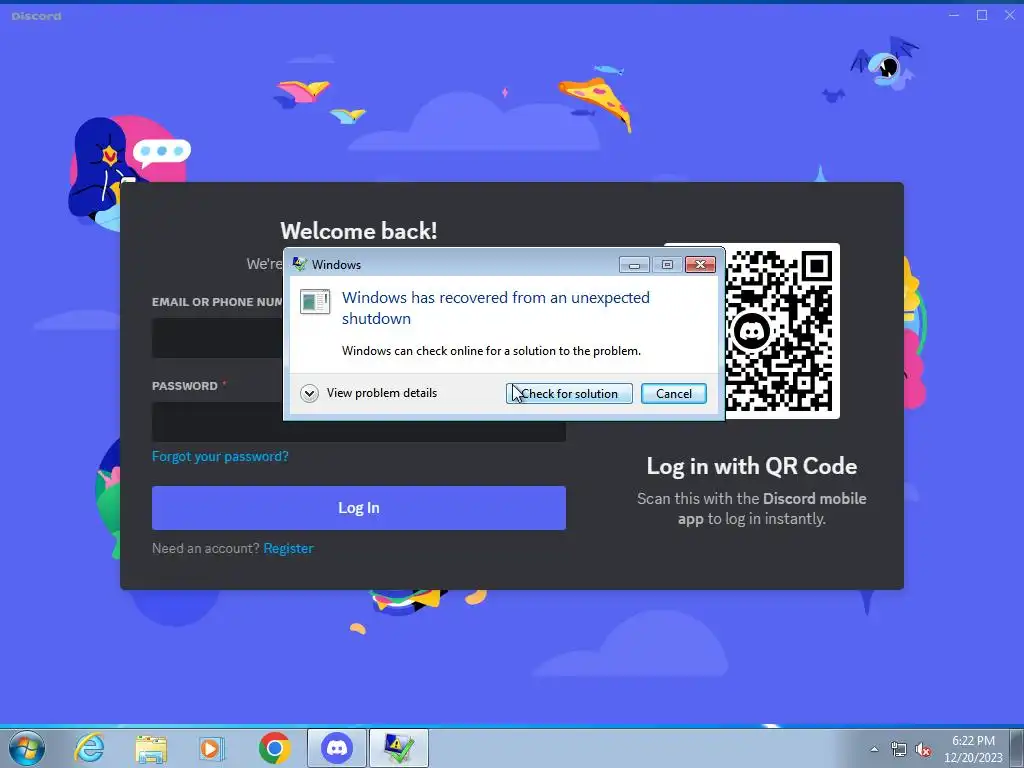1024x768 pixels.
Task: Select the problem report taskbar icon
Action: tap(399, 748)
